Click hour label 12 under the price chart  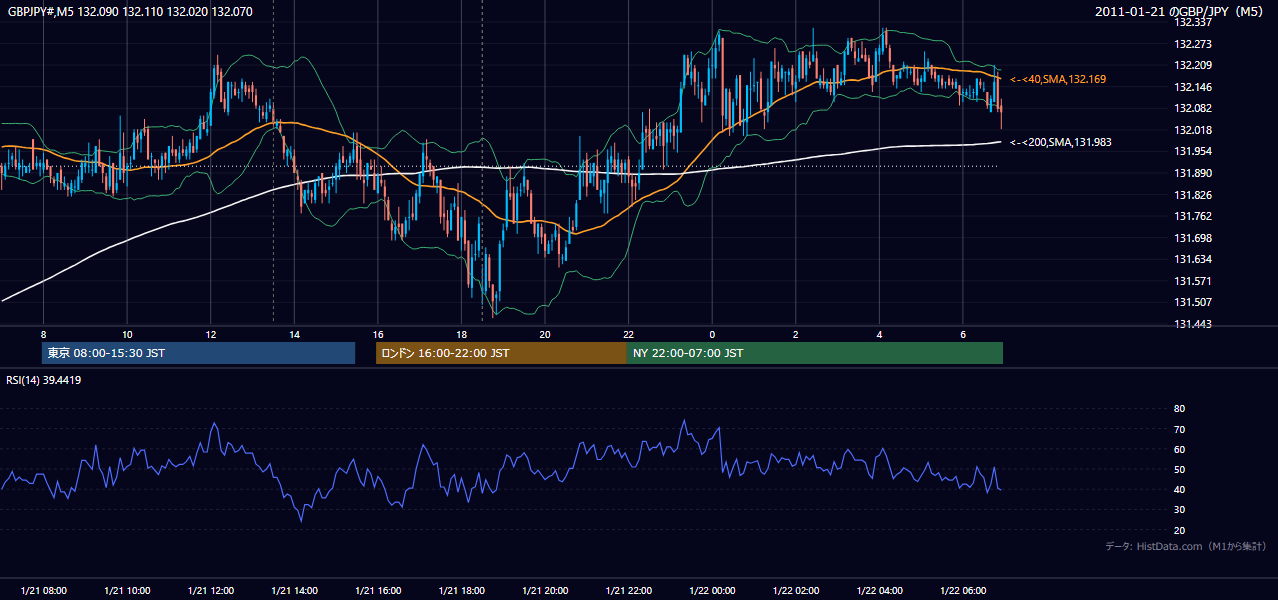211,334
